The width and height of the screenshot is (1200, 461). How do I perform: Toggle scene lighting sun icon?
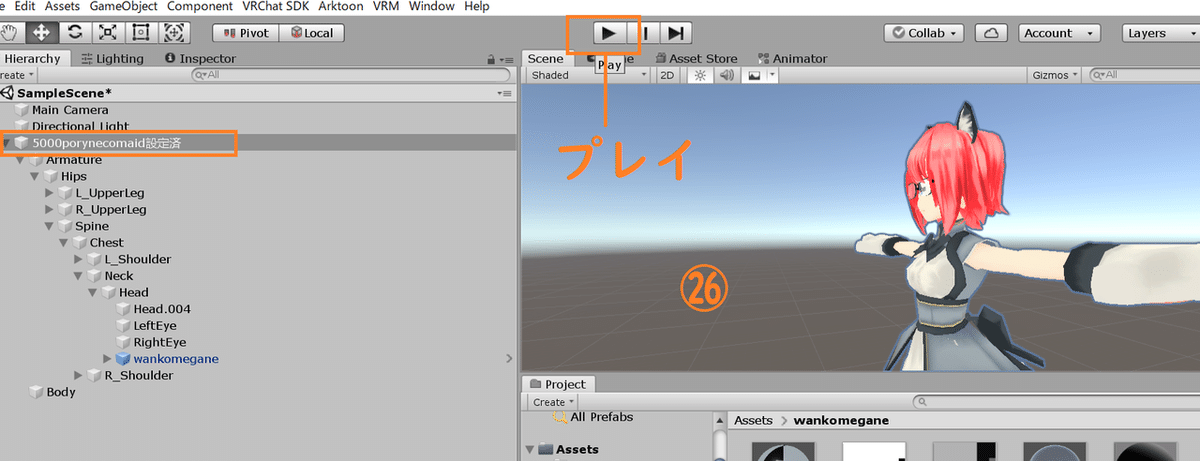[699, 75]
